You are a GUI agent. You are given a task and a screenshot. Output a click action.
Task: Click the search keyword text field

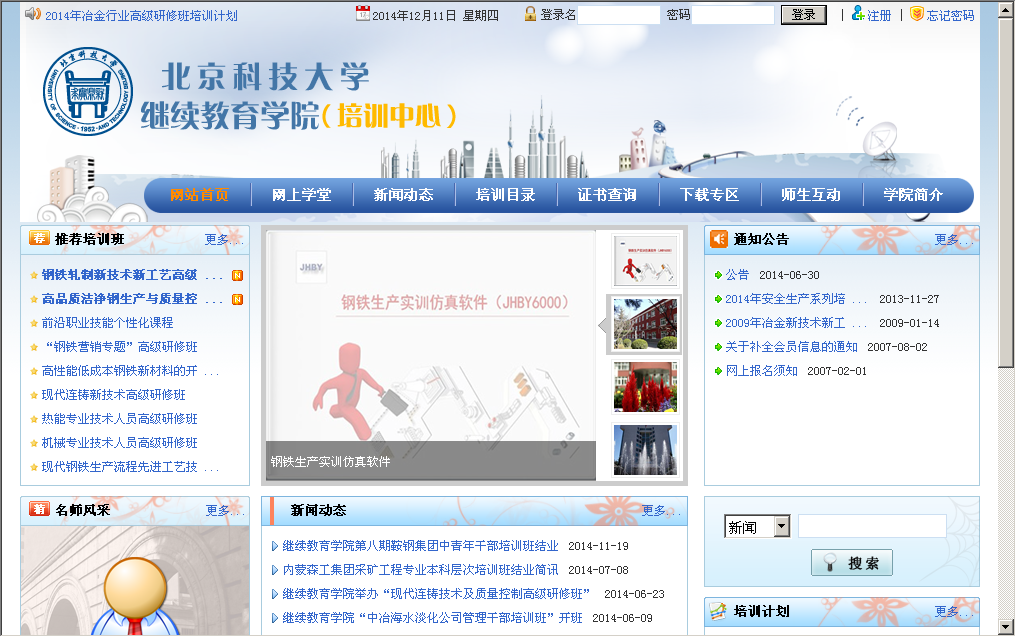pos(872,526)
